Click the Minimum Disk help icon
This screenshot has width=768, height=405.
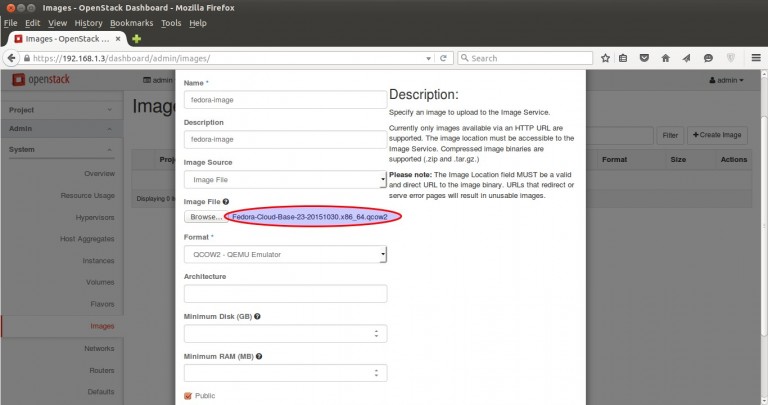pyautogui.click(x=259, y=316)
